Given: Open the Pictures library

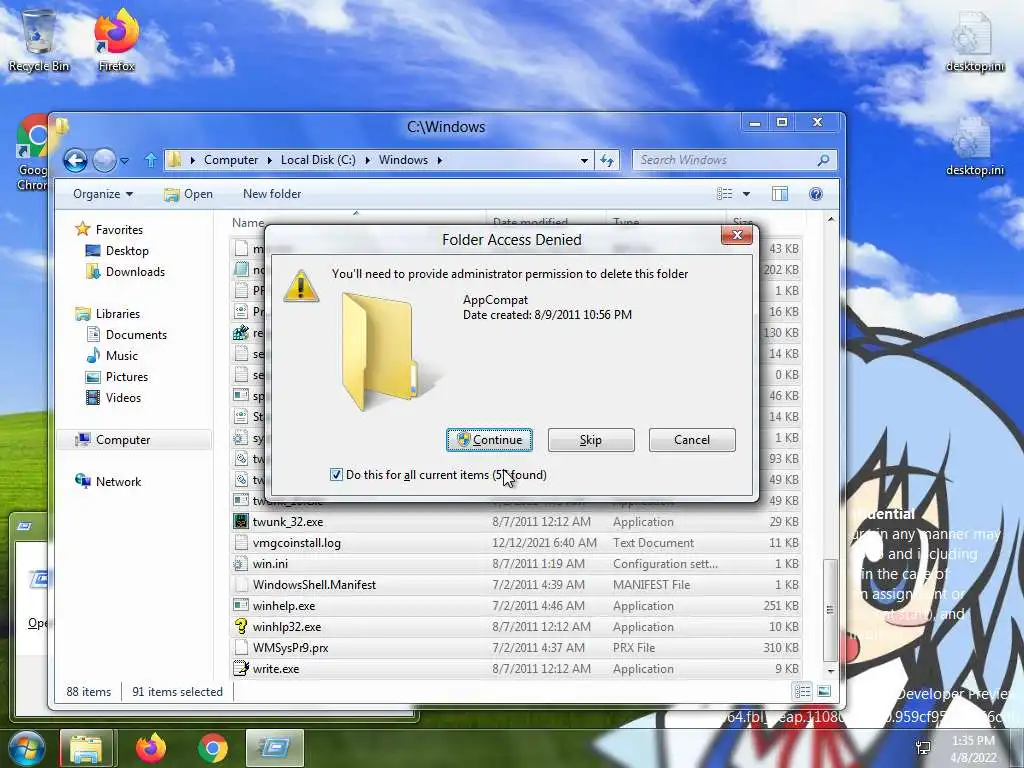Looking at the screenshot, I should (127, 377).
